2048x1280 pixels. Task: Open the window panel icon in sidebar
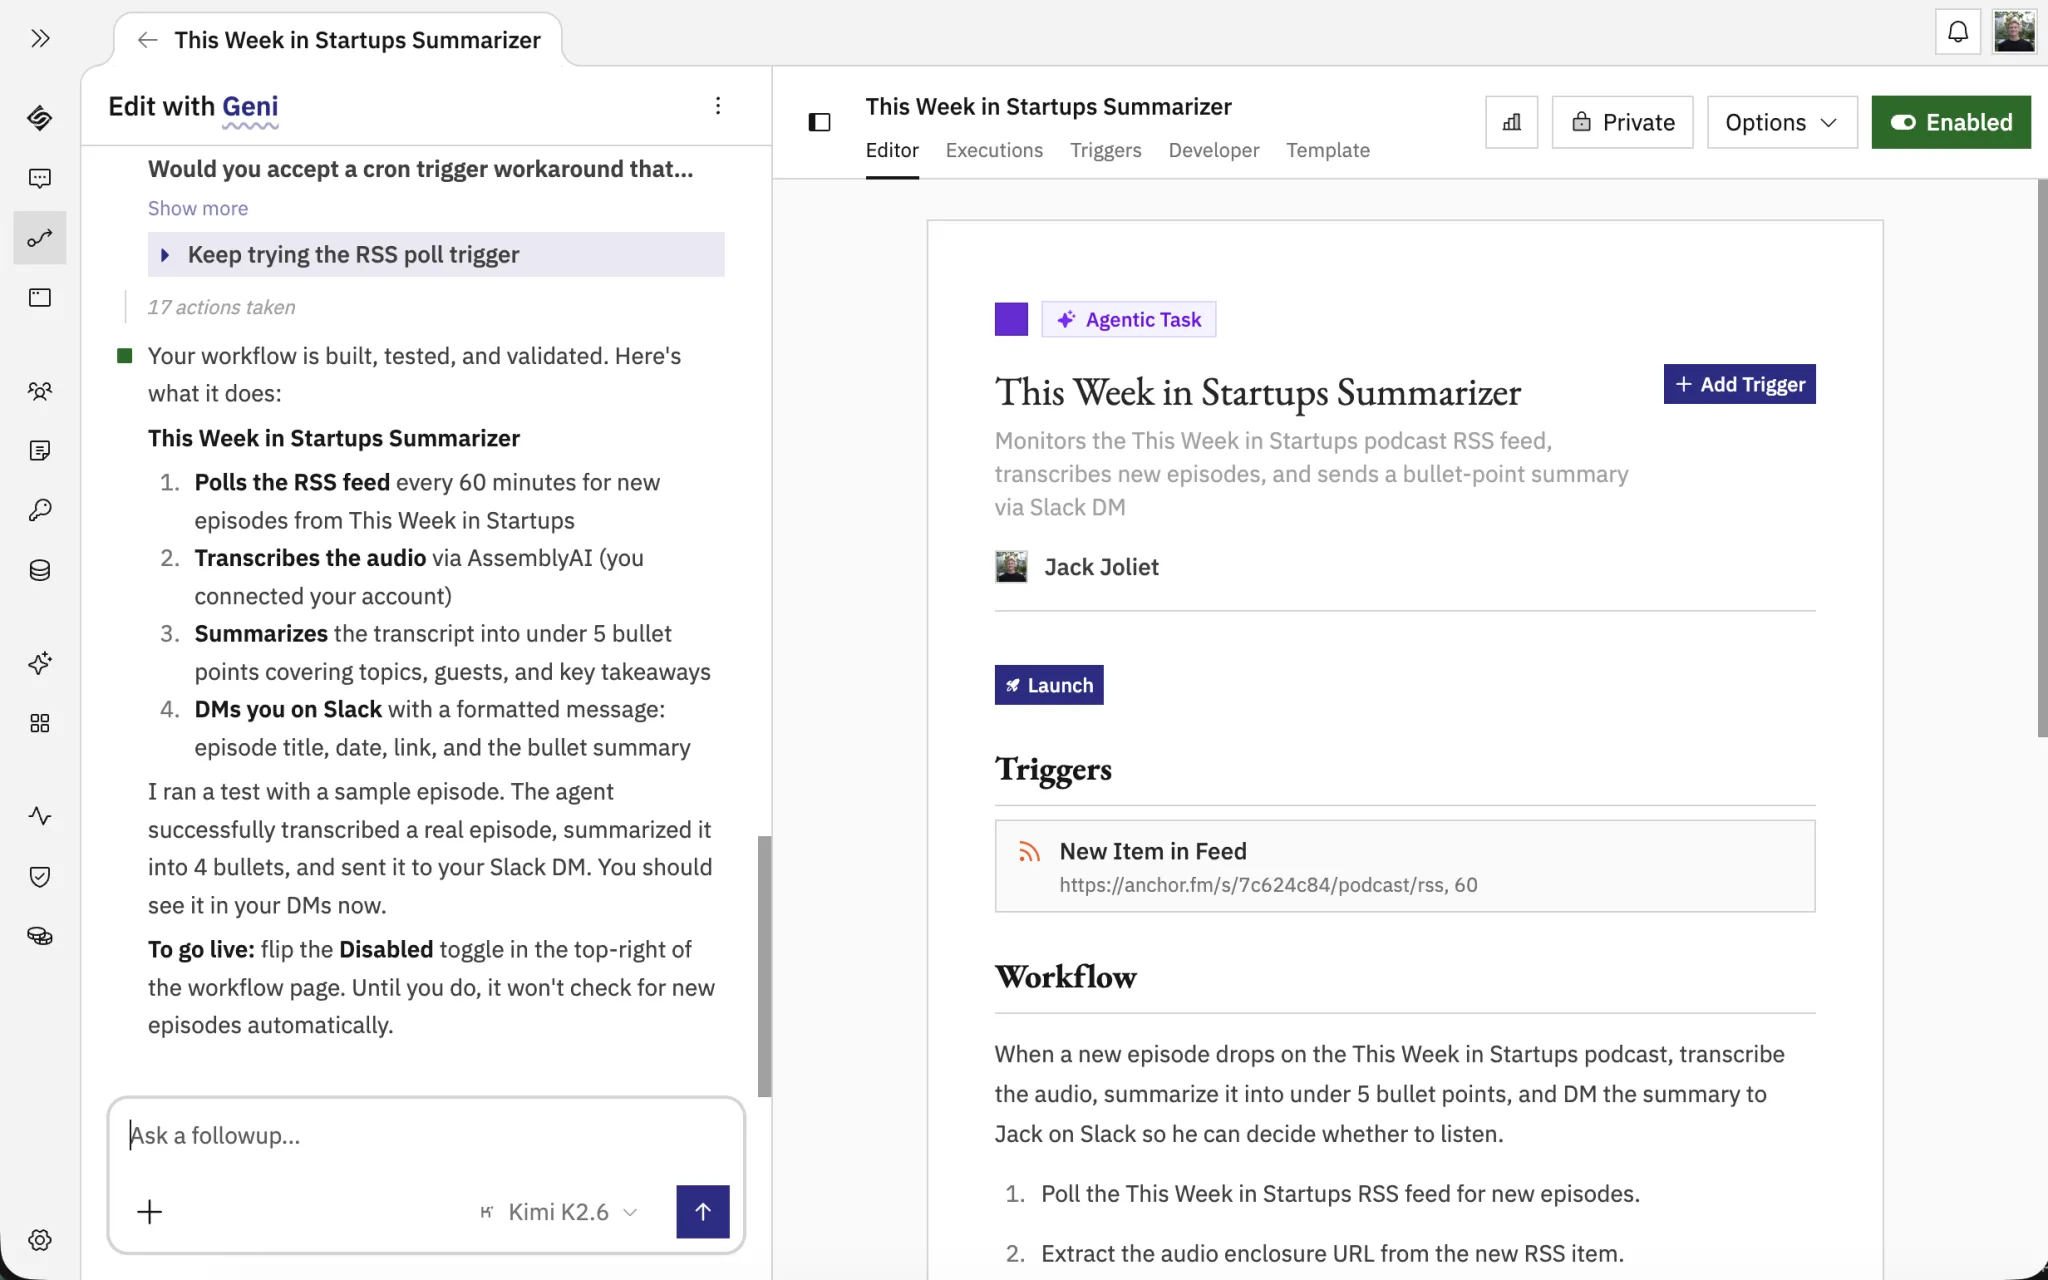(40, 298)
